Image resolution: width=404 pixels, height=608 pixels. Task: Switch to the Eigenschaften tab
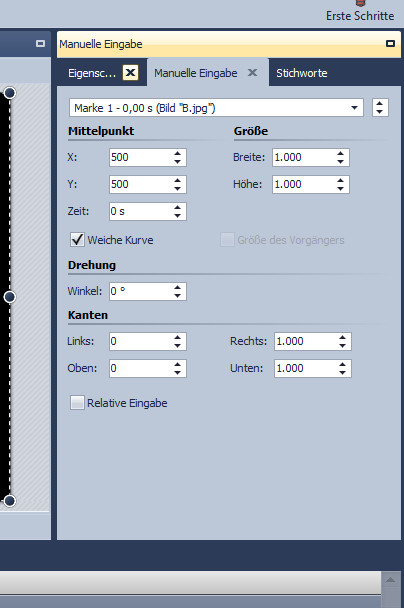pos(92,73)
